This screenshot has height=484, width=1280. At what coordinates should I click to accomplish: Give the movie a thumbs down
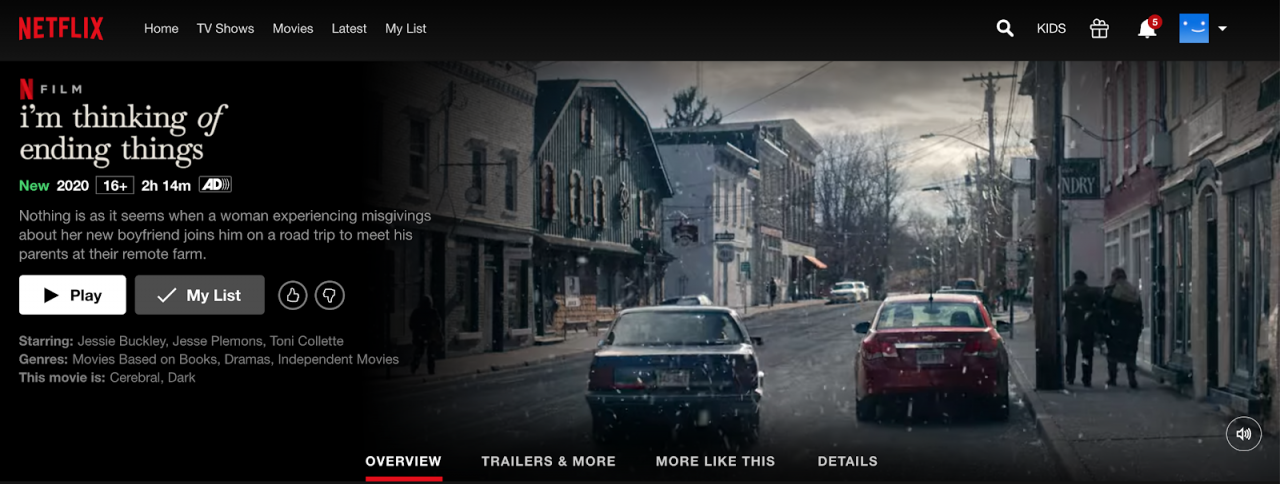tap(330, 295)
